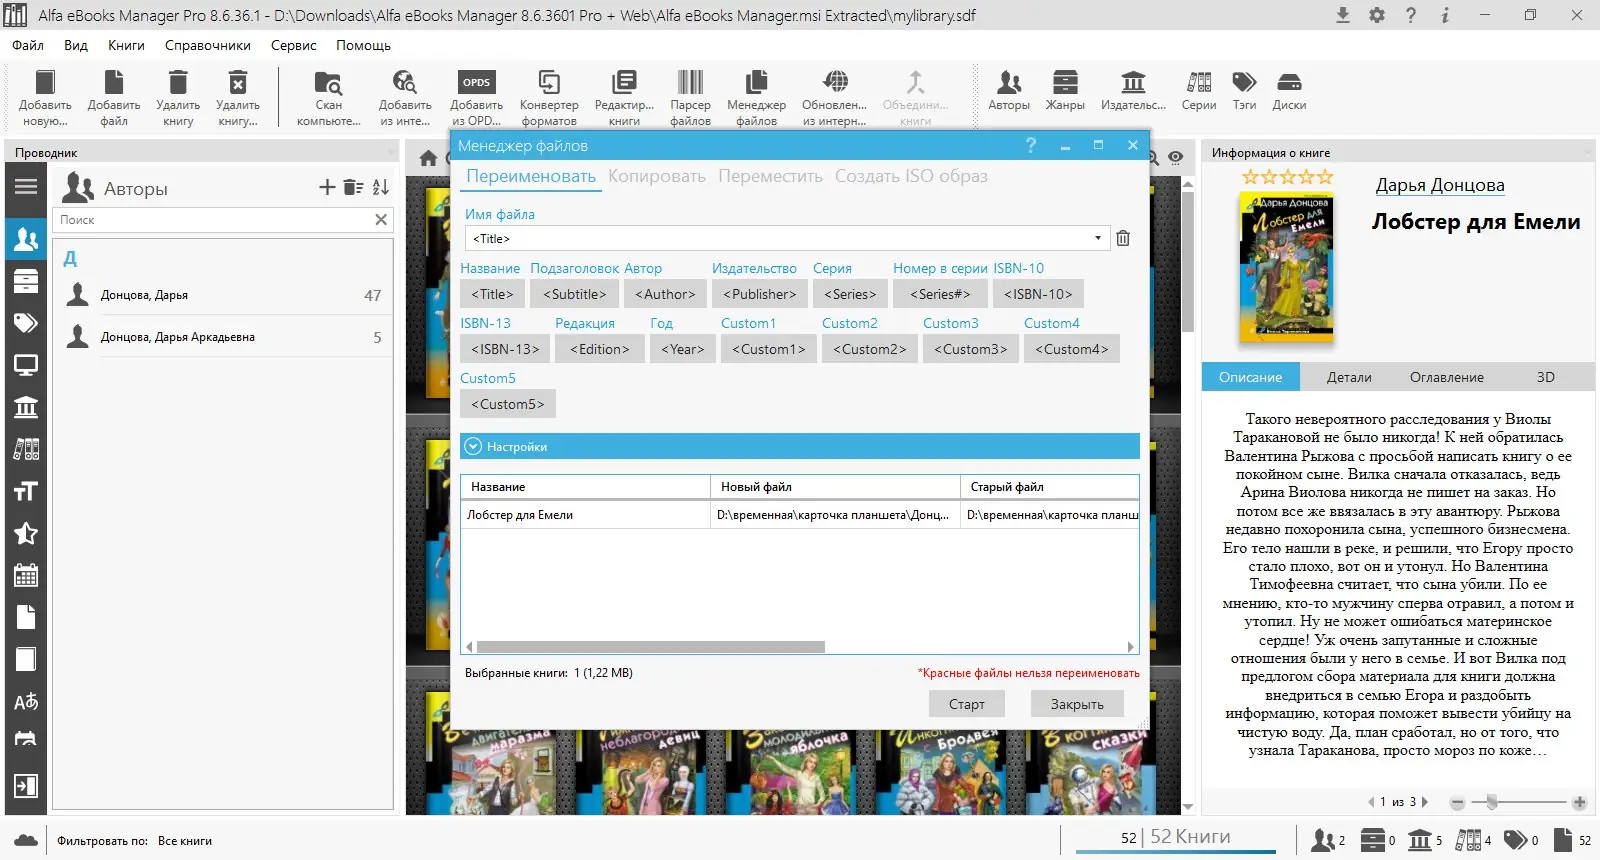Collapse the Настройки settings section

[473, 447]
